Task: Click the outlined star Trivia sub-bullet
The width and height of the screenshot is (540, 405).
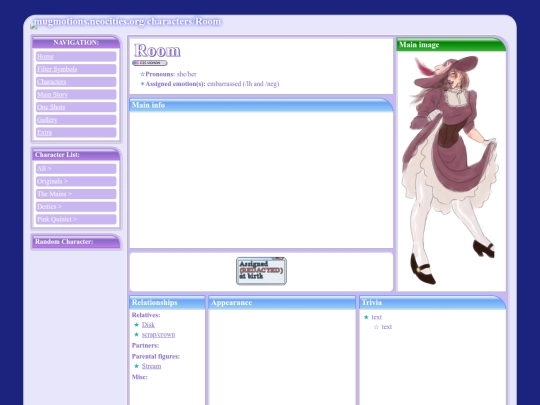Action: point(376,327)
